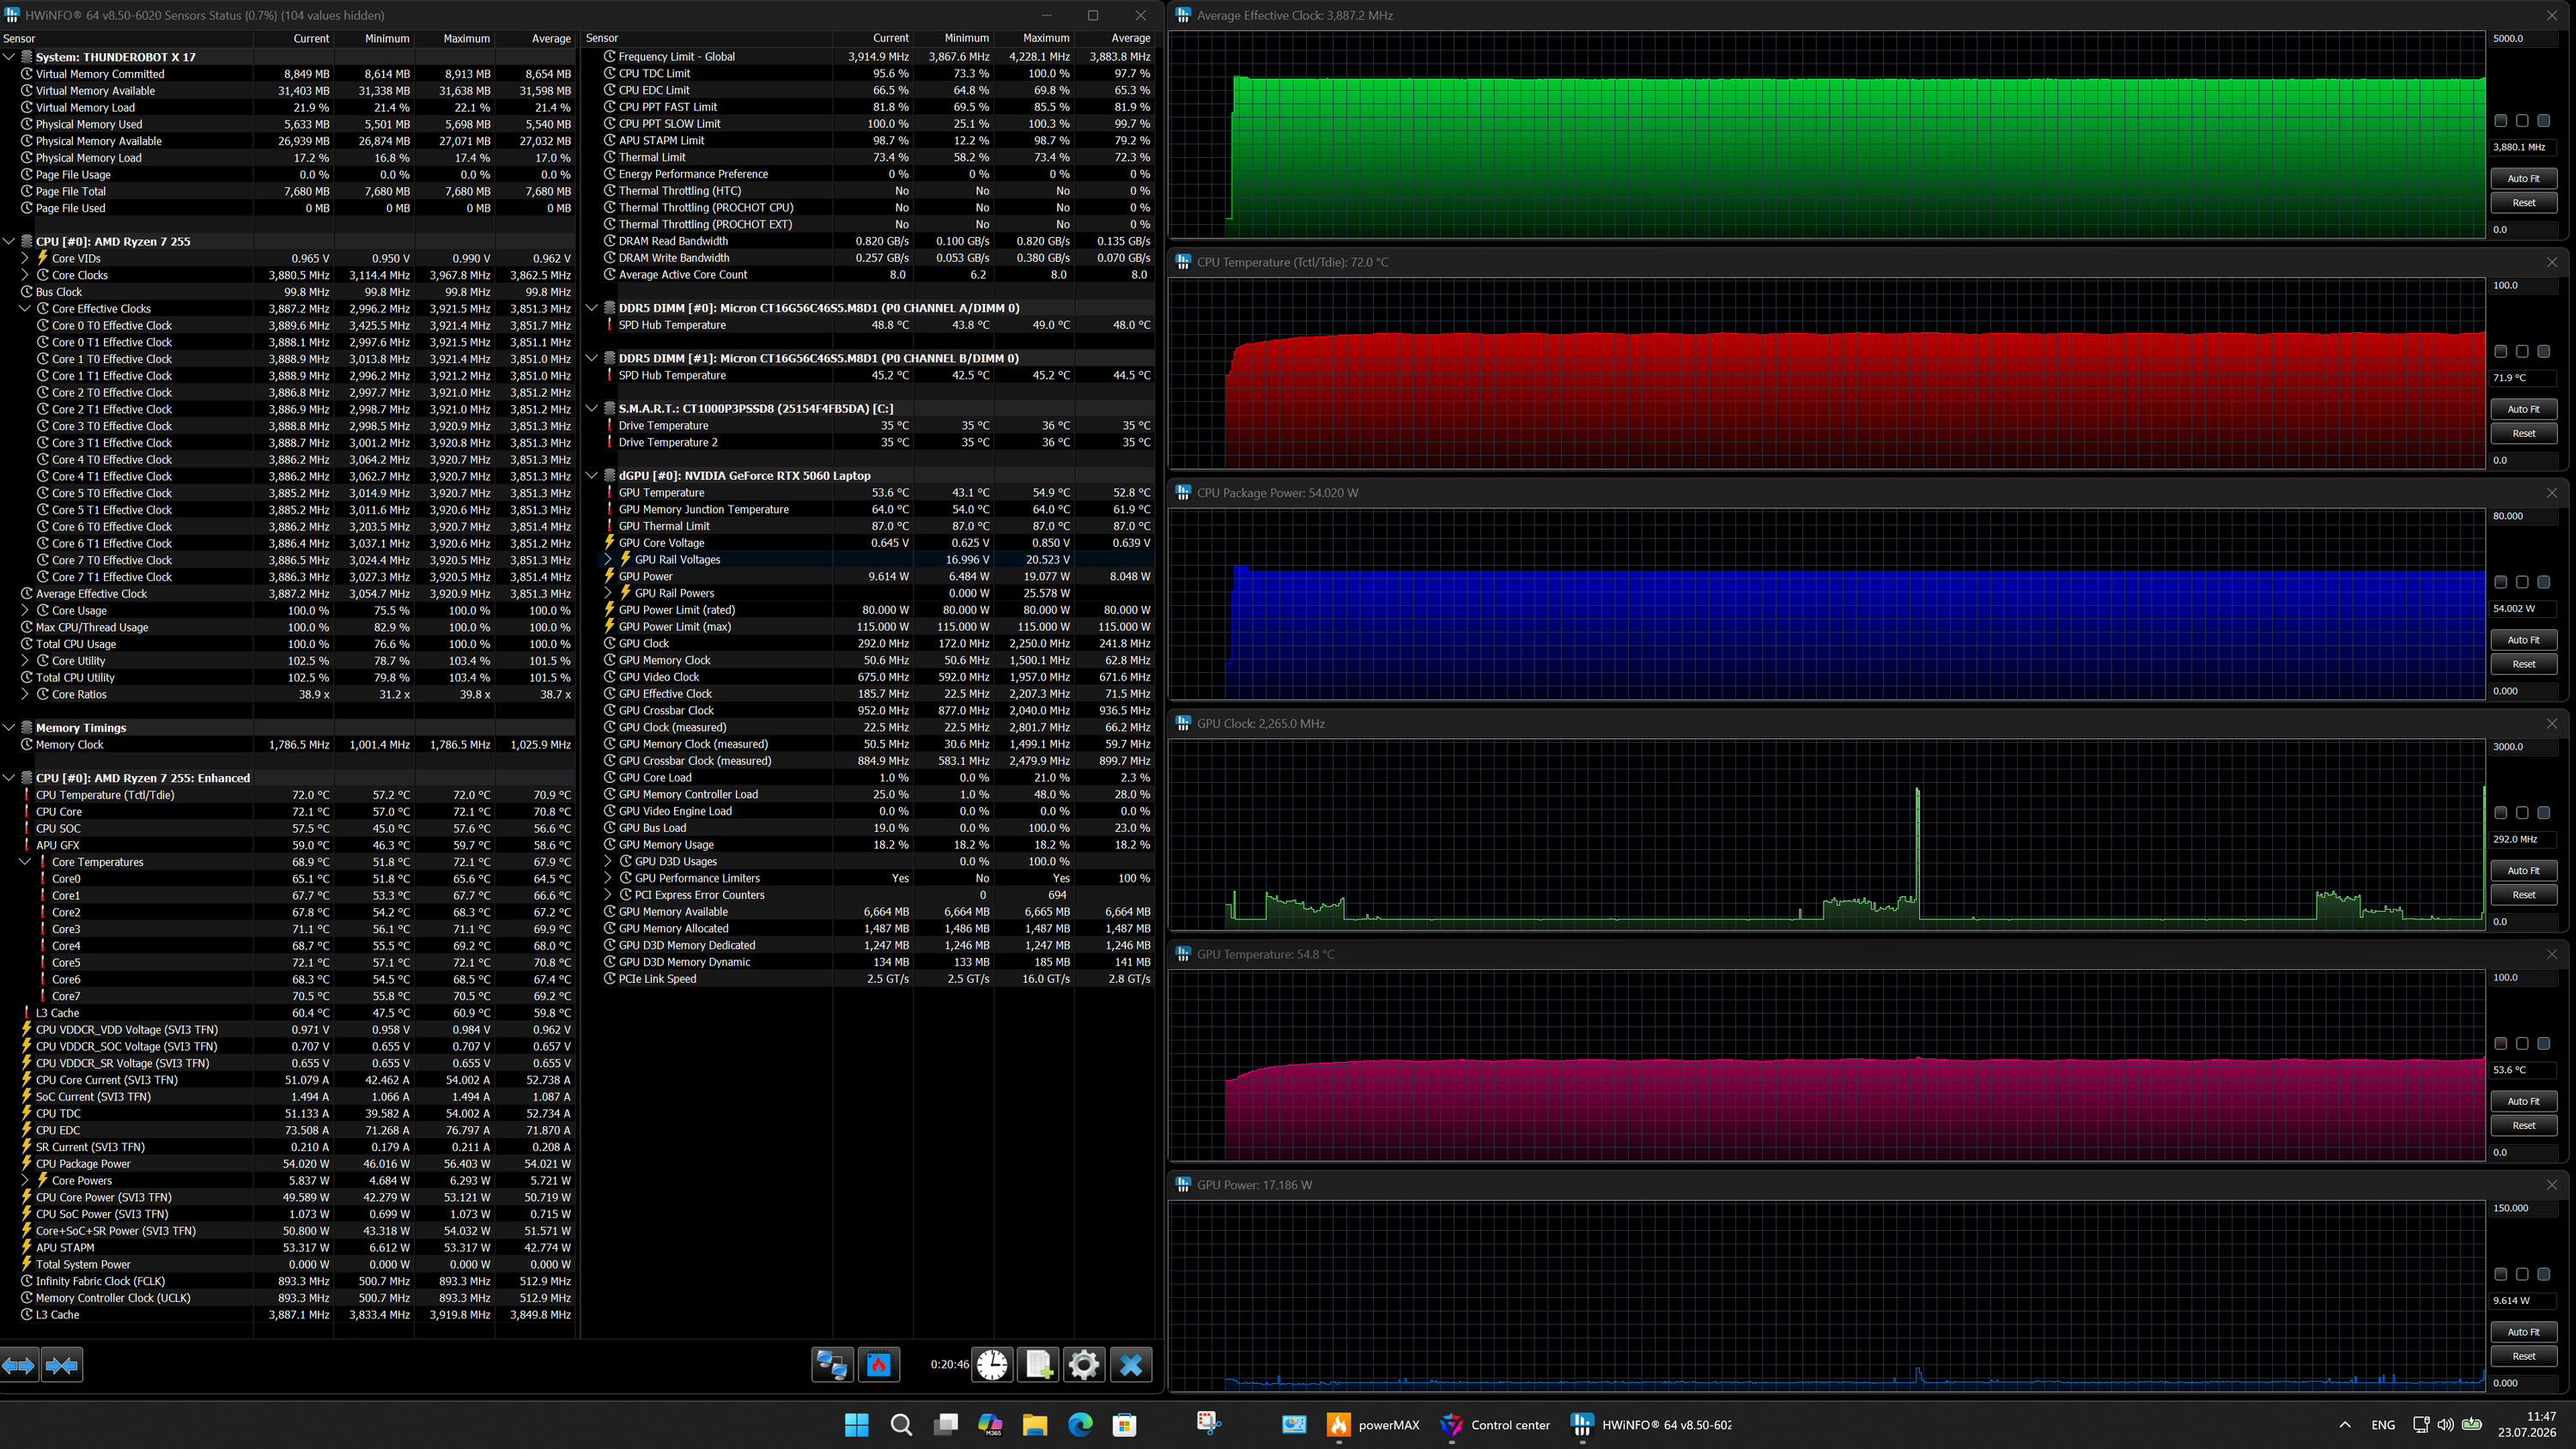The height and width of the screenshot is (1449, 2576).
Task: Switch to Control center on taskbar
Action: 1495,1425
